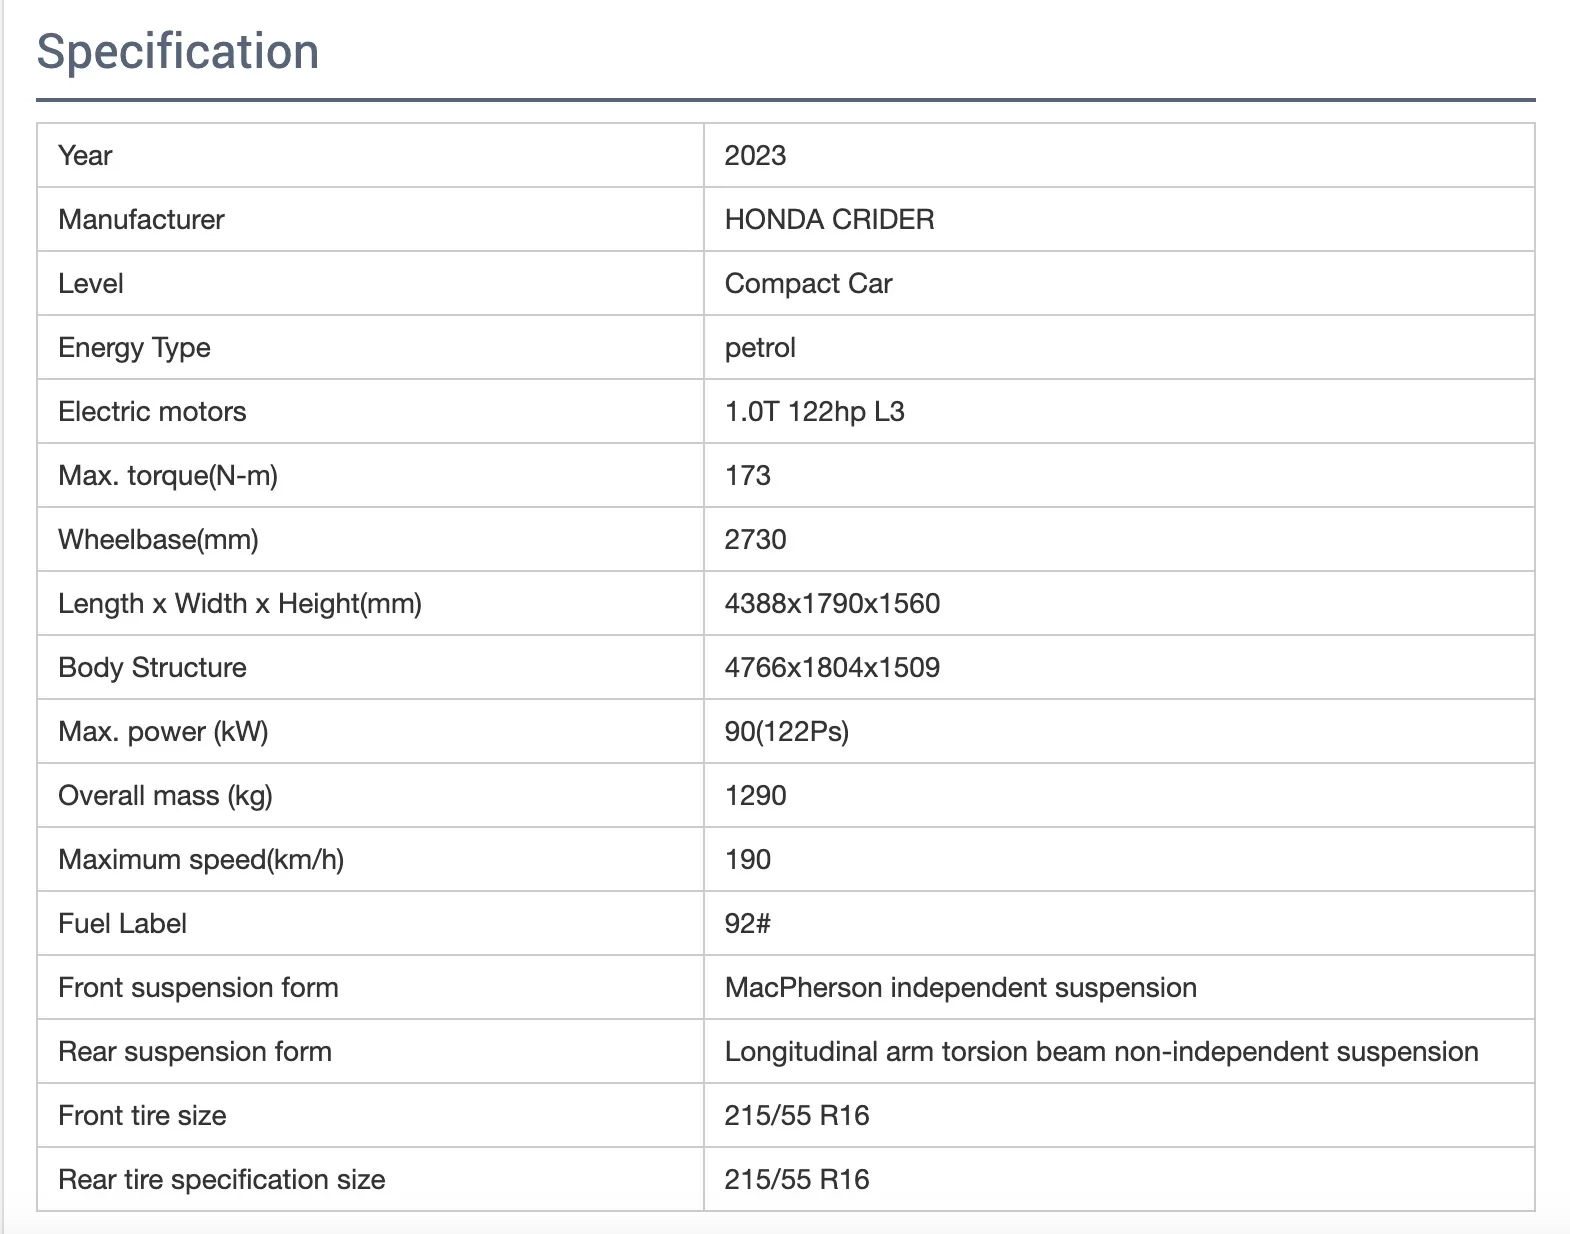The width and height of the screenshot is (1570, 1234).
Task: Click the MacPherson independent suspension text
Action: click(960, 988)
